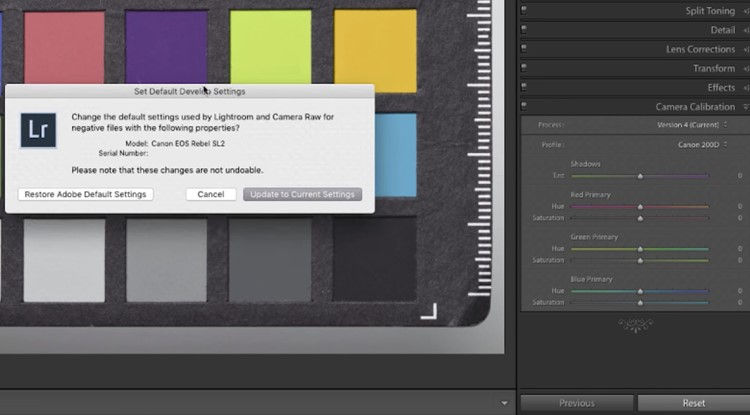Click the Green Primary Saturation value 0
Image resolution: width=750 pixels, height=415 pixels.
pyautogui.click(x=739, y=260)
